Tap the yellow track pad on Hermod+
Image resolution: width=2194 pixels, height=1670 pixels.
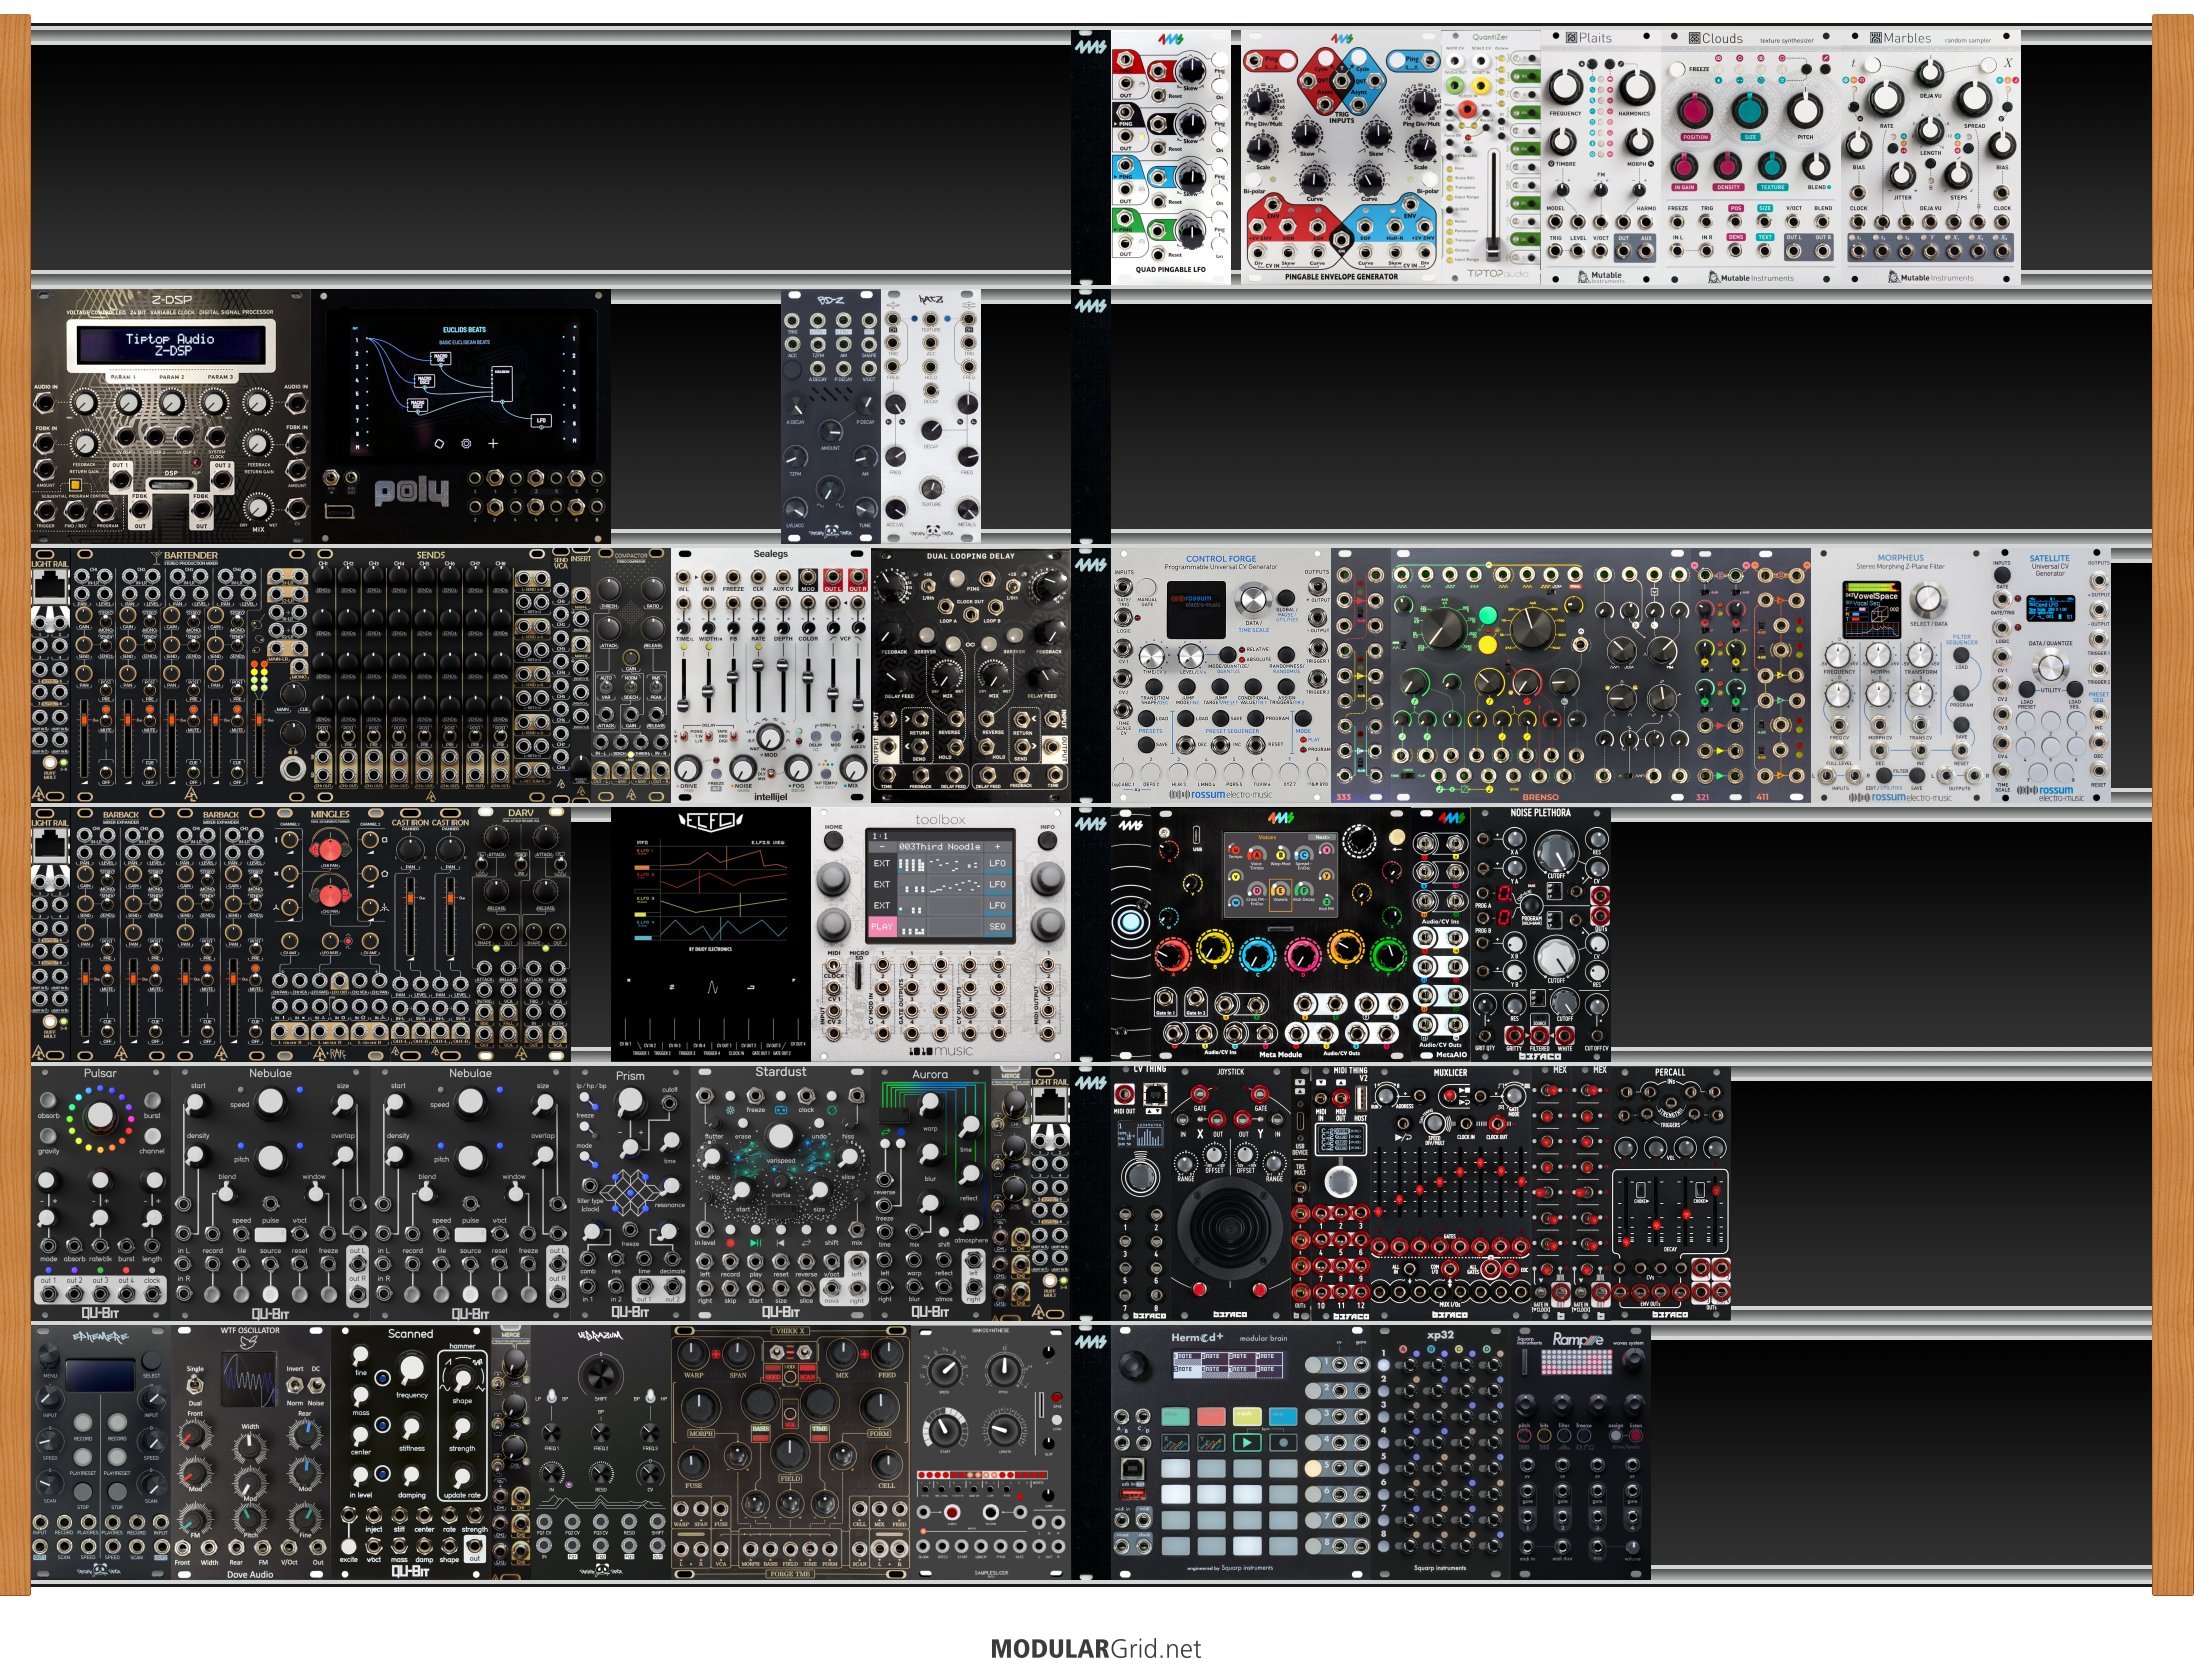1247,1416
